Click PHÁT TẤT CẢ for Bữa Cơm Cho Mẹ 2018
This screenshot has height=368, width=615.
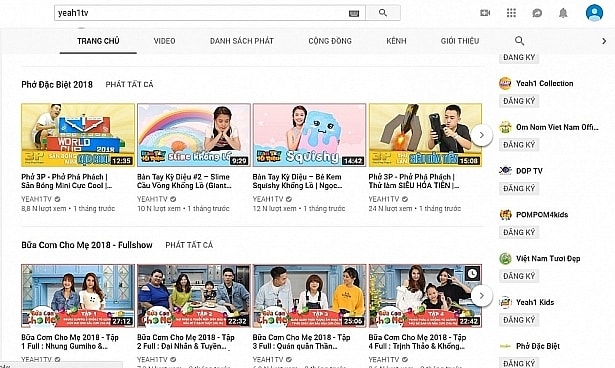(x=189, y=245)
